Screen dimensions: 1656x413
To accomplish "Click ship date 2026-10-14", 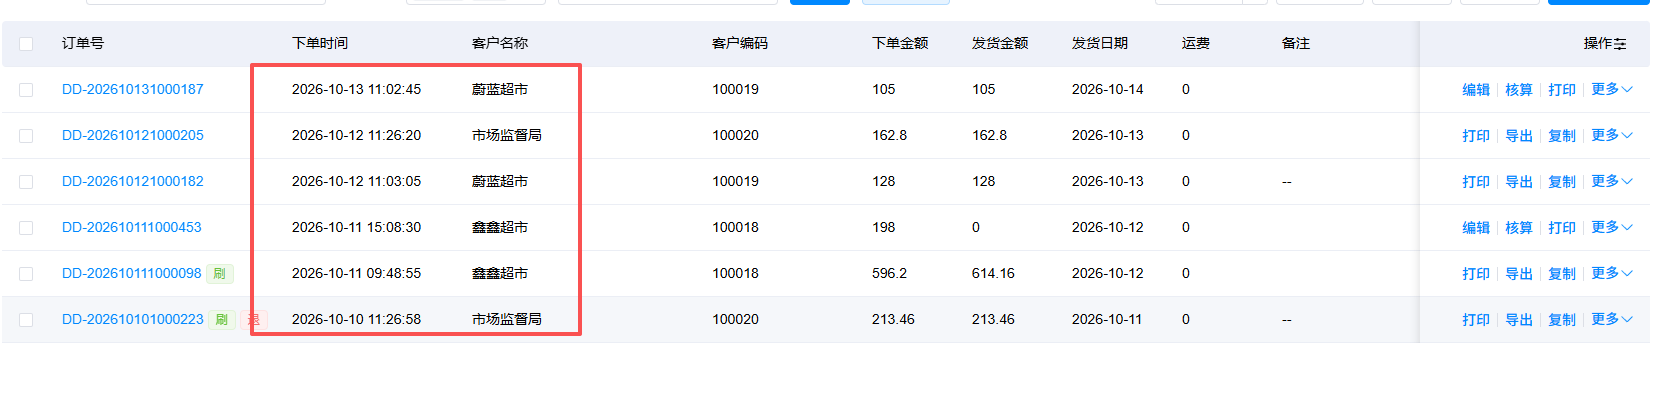I will point(1108,89).
